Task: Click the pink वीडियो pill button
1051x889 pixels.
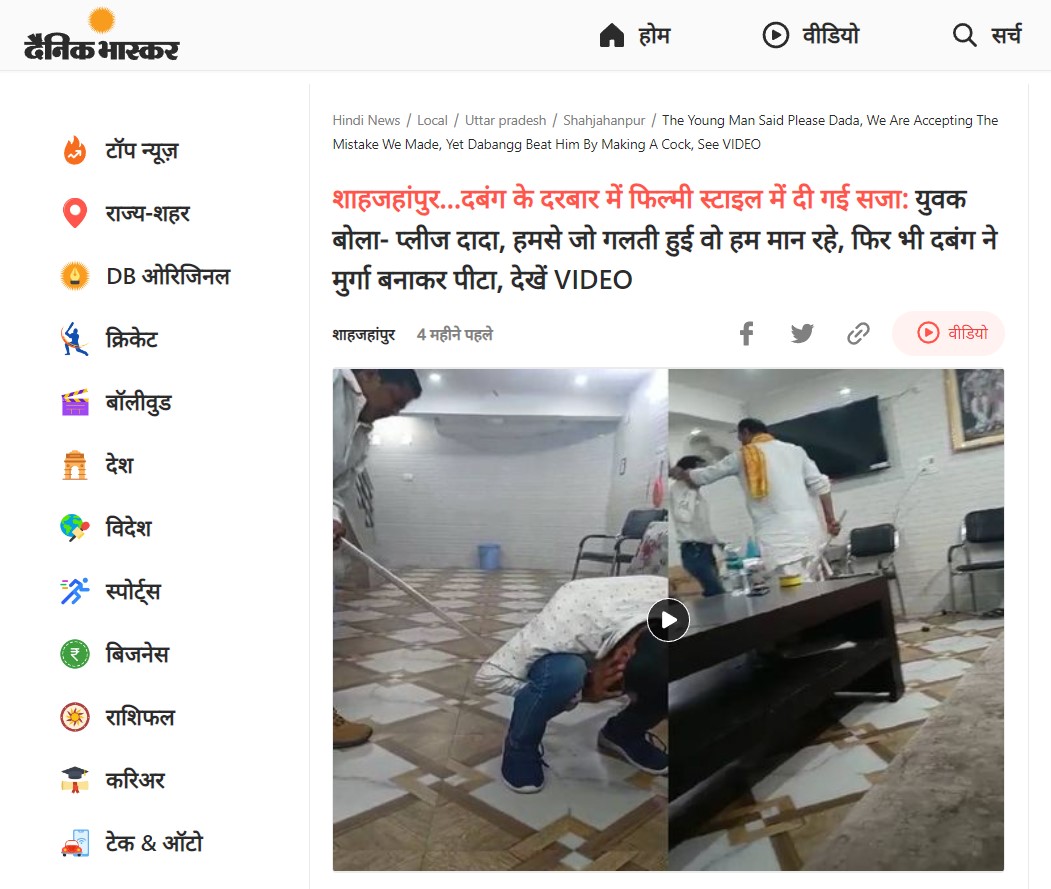Action: pyautogui.click(x=948, y=333)
